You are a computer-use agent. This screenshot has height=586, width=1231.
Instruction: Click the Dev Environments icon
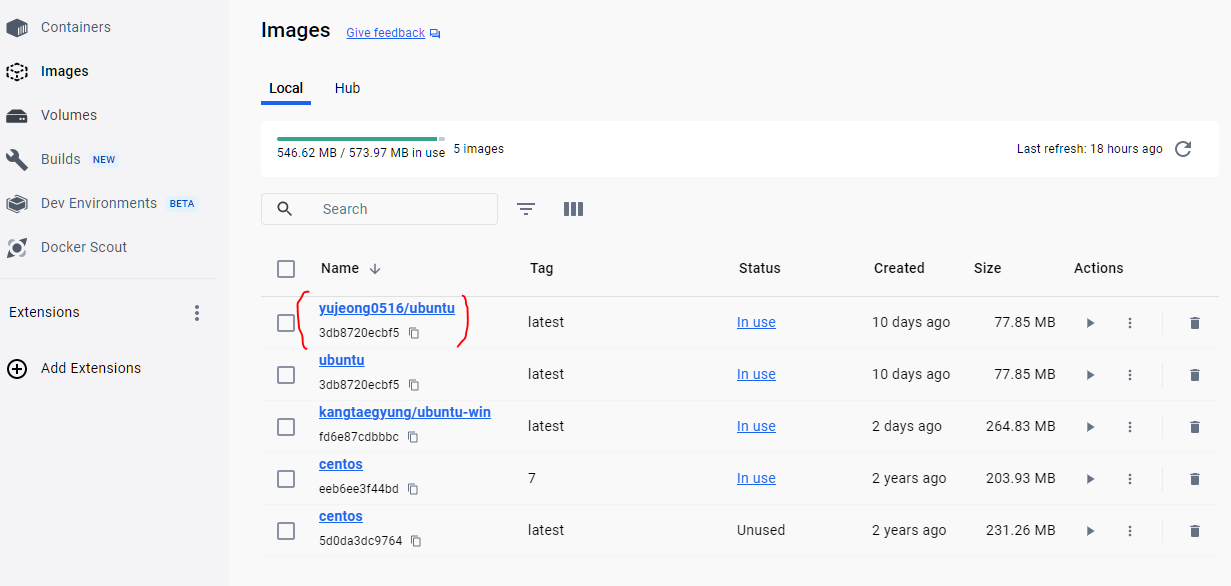tap(17, 204)
